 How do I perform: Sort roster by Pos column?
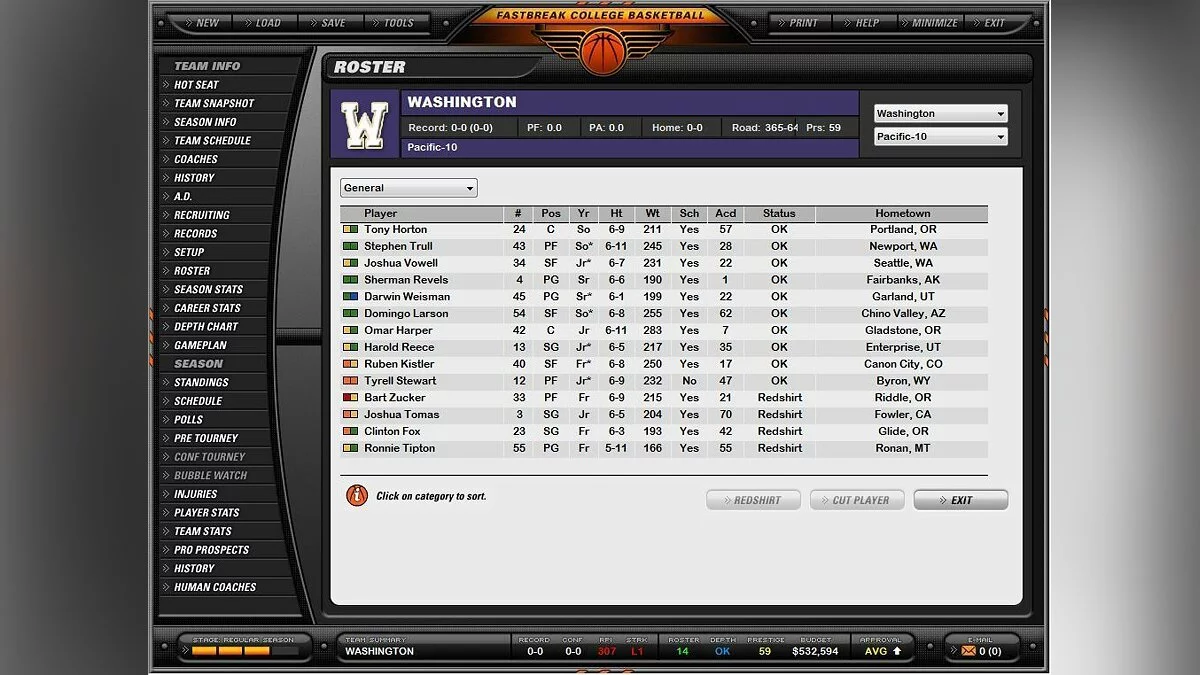[x=551, y=214]
